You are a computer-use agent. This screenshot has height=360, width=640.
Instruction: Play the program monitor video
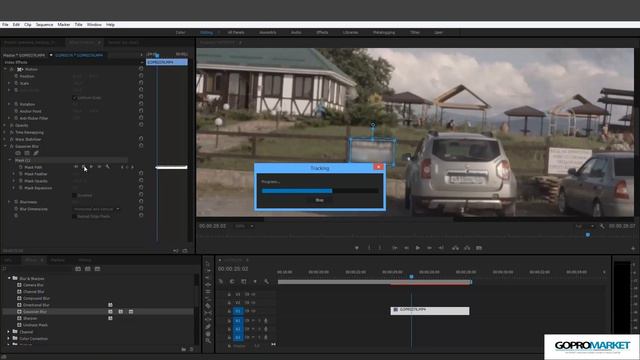[418, 248]
